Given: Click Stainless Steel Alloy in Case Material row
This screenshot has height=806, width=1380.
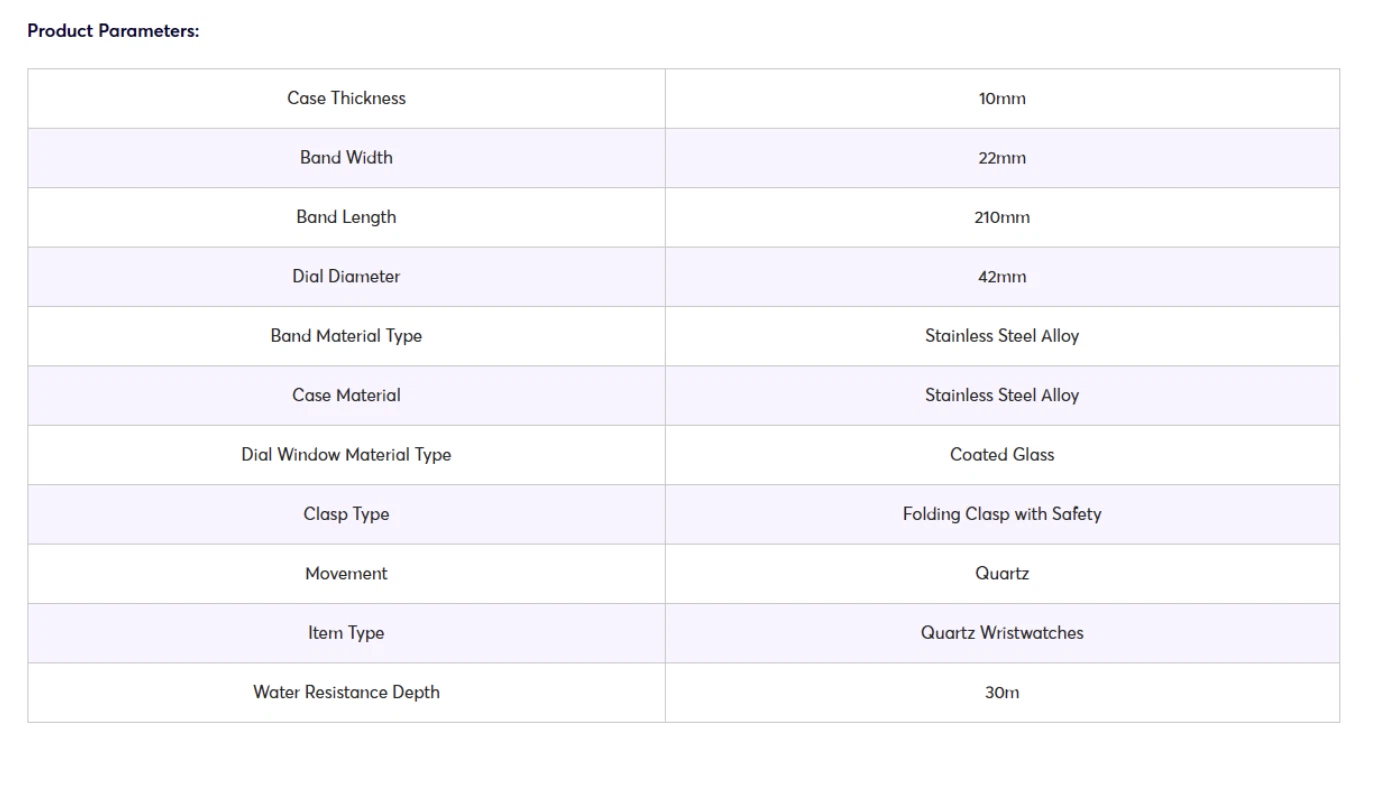Looking at the screenshot, I should point(1002,395).
